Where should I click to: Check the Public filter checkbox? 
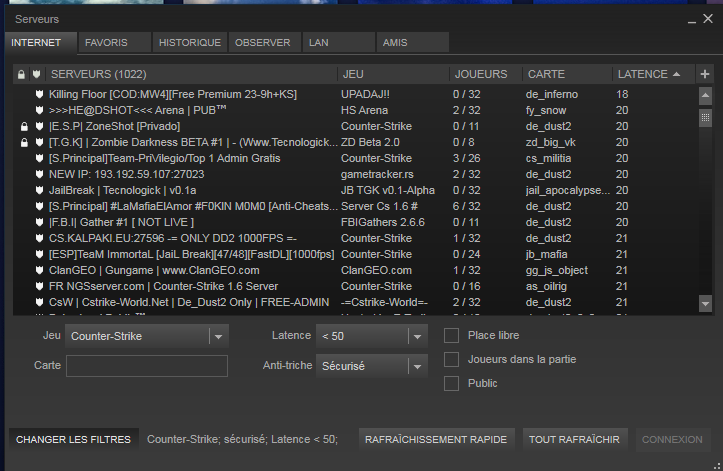451,383
